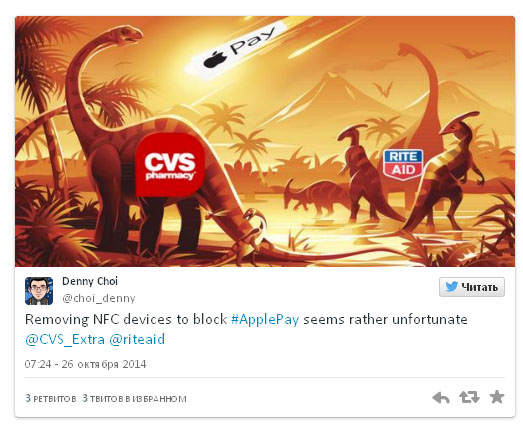Open Denny Choi's profile name
The image size is (523, 430).
click(x=90, y=281)
